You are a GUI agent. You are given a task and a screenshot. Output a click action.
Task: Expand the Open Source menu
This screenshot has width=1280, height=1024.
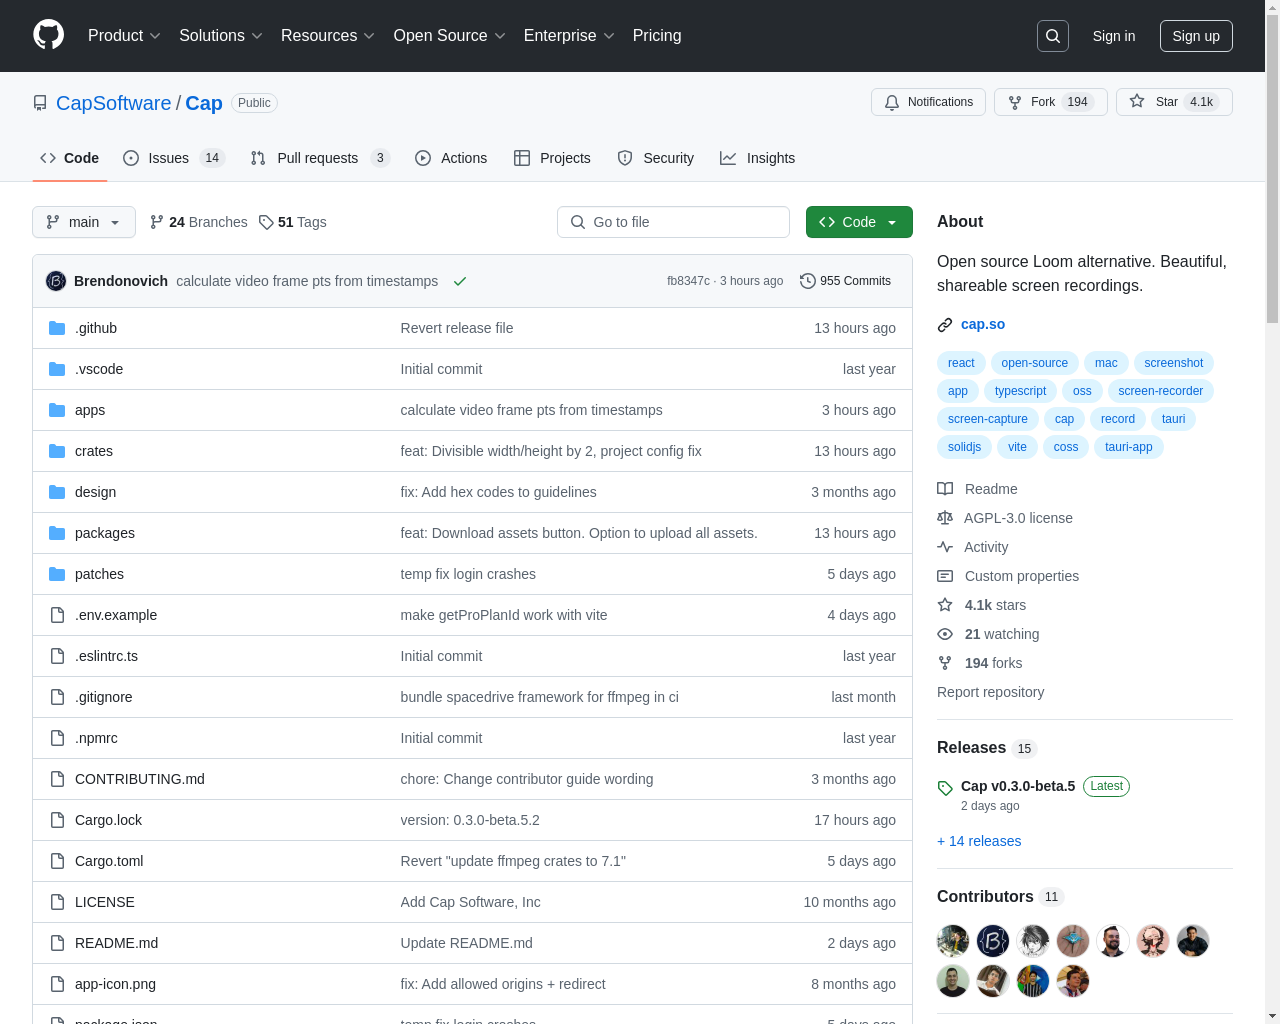point(450,36)
